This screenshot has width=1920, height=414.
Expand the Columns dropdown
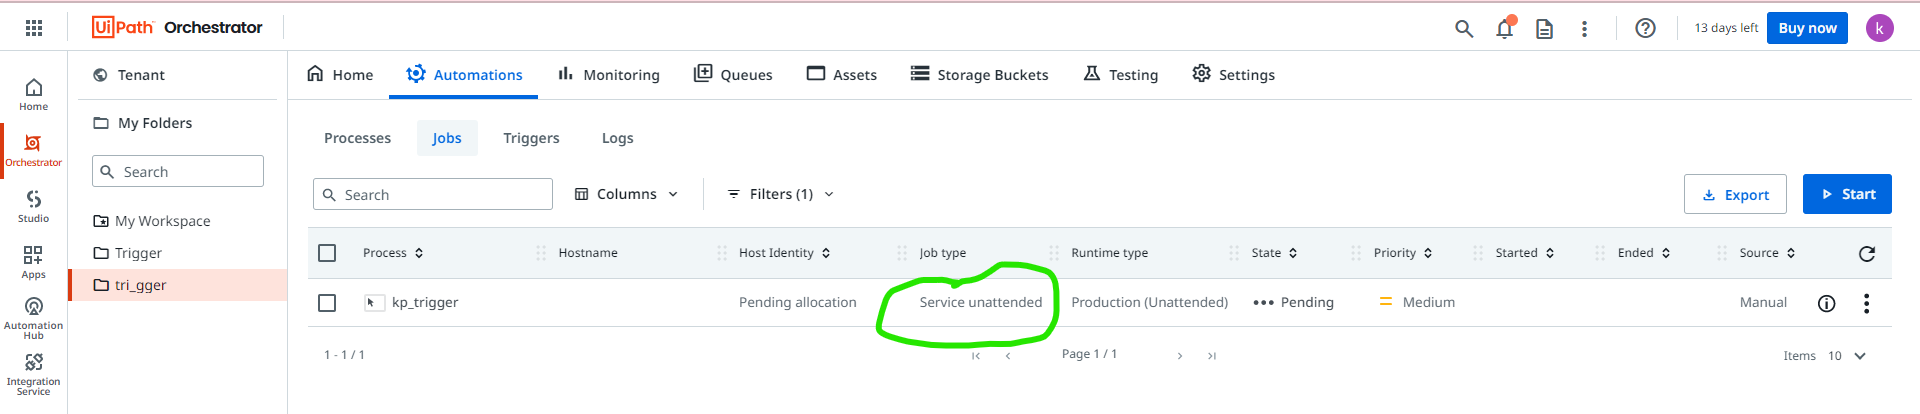(627, 194)
